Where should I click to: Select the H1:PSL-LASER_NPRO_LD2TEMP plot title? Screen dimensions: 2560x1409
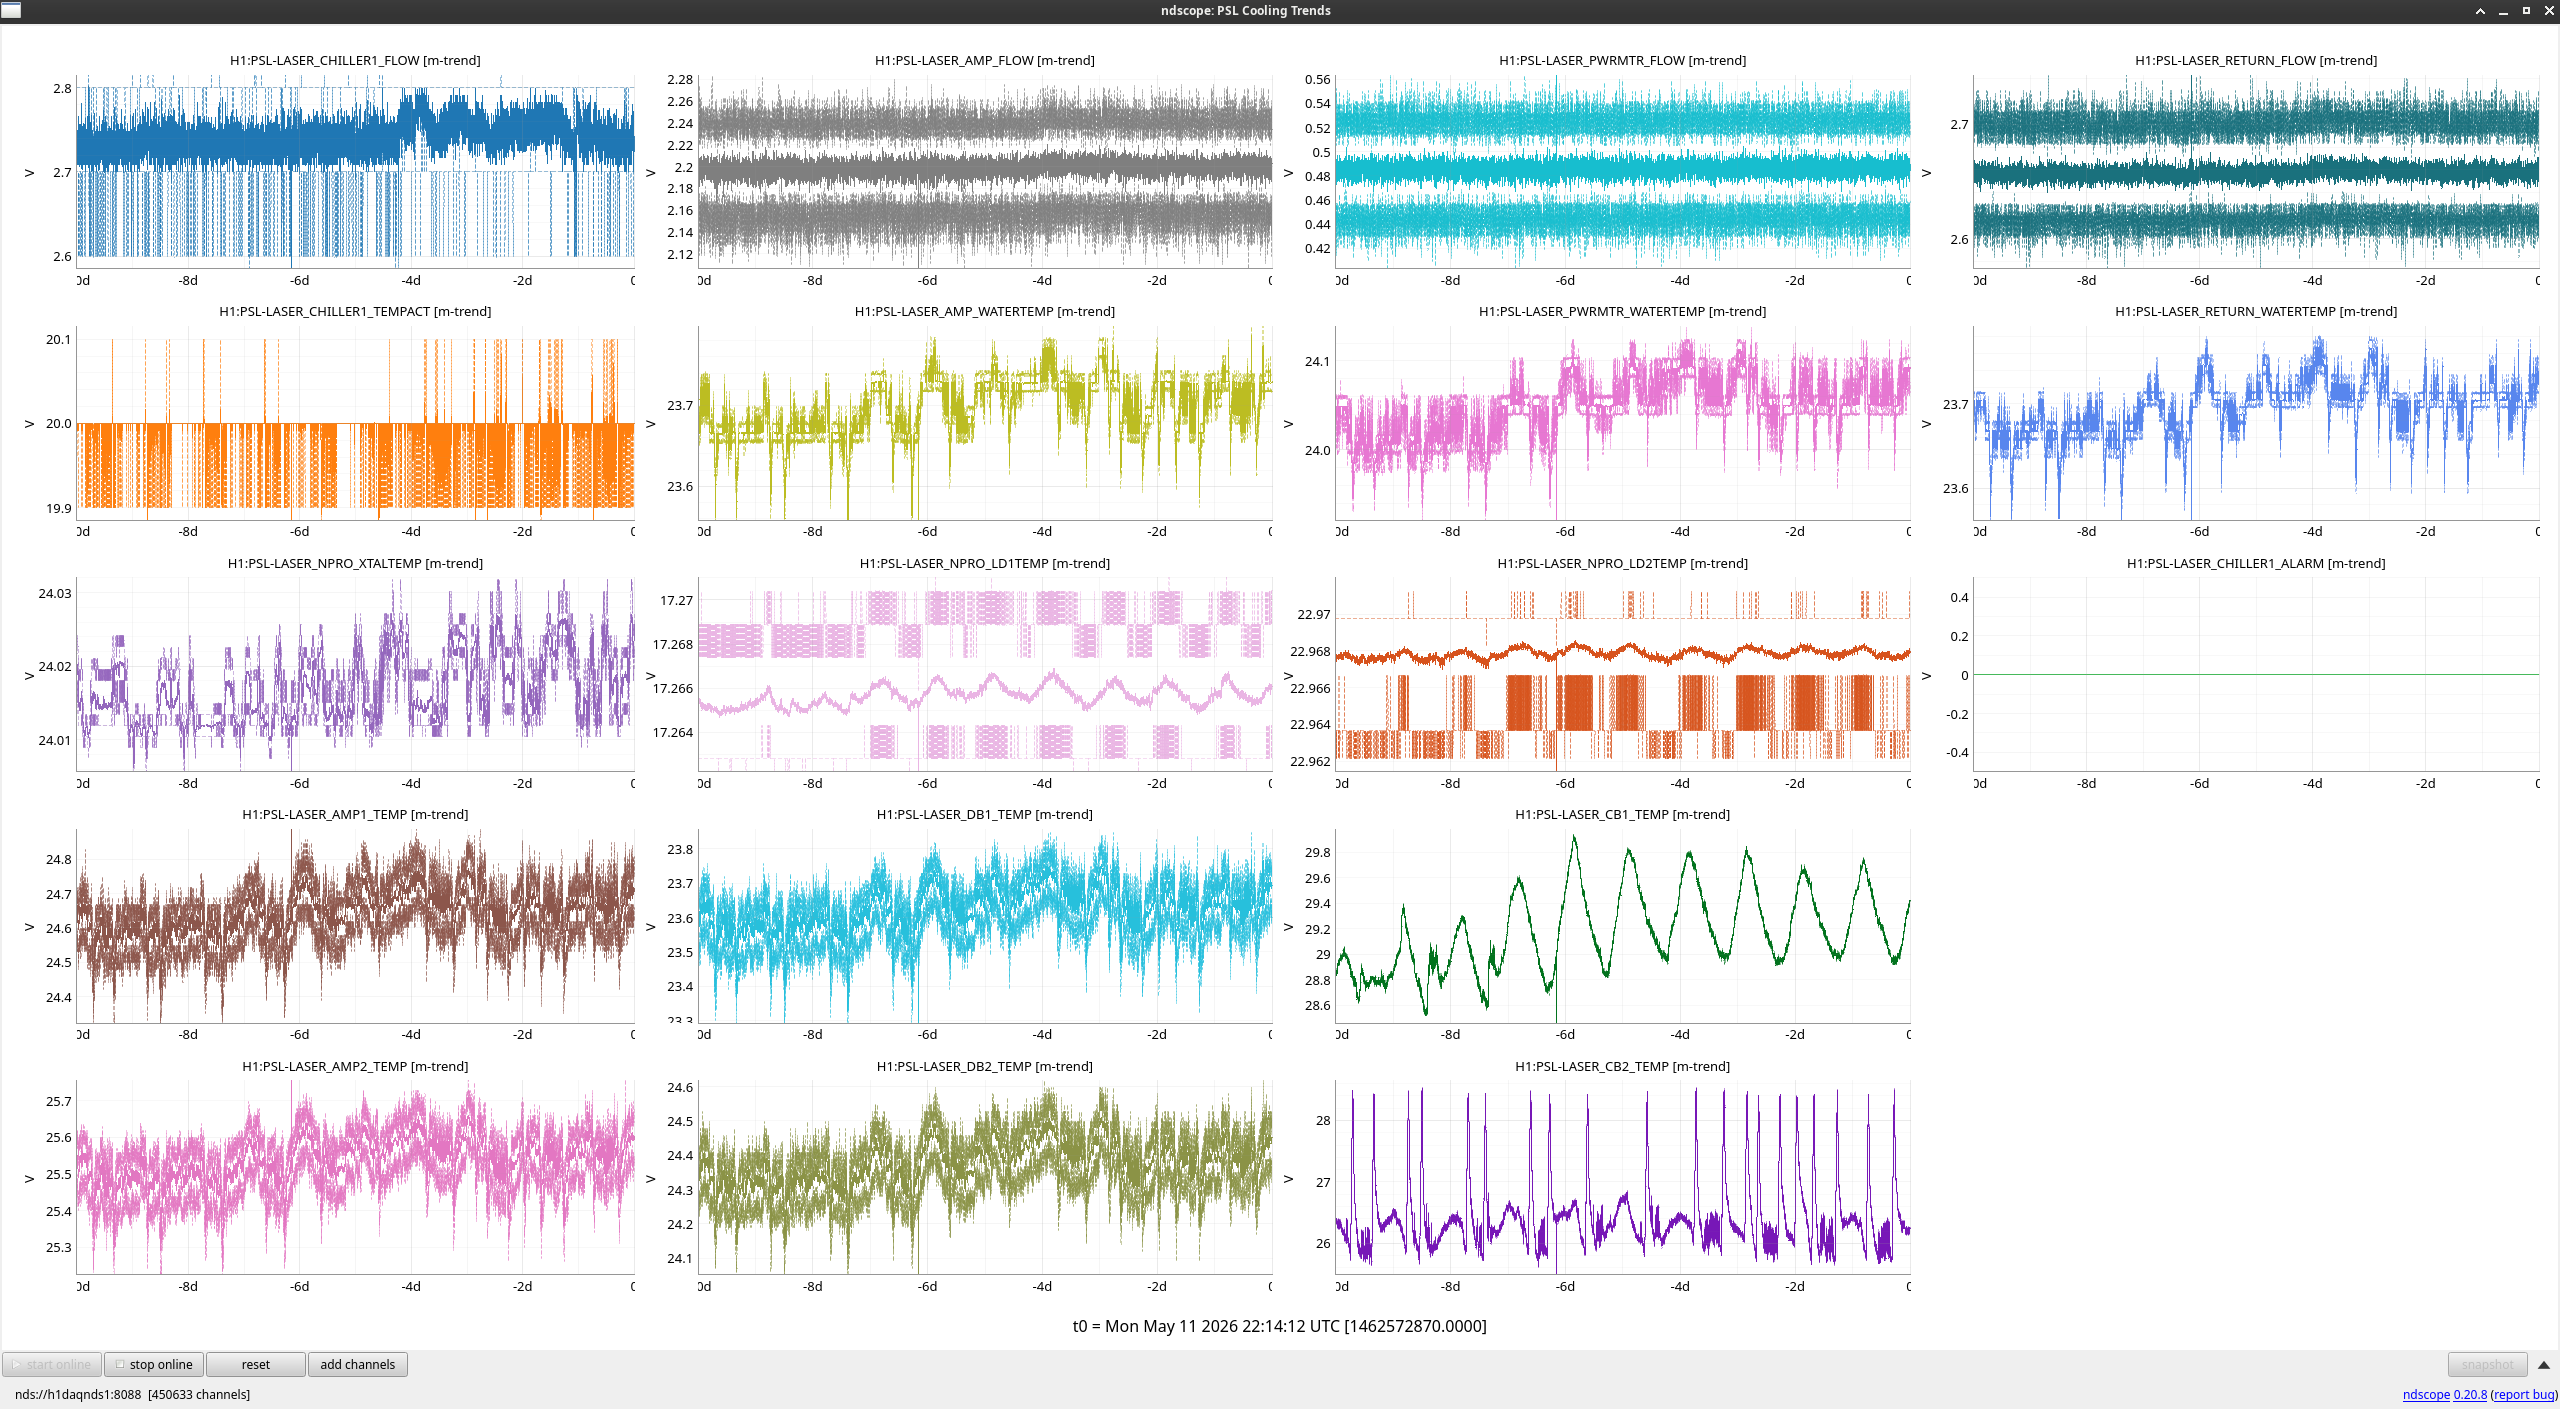point(1623,563)
